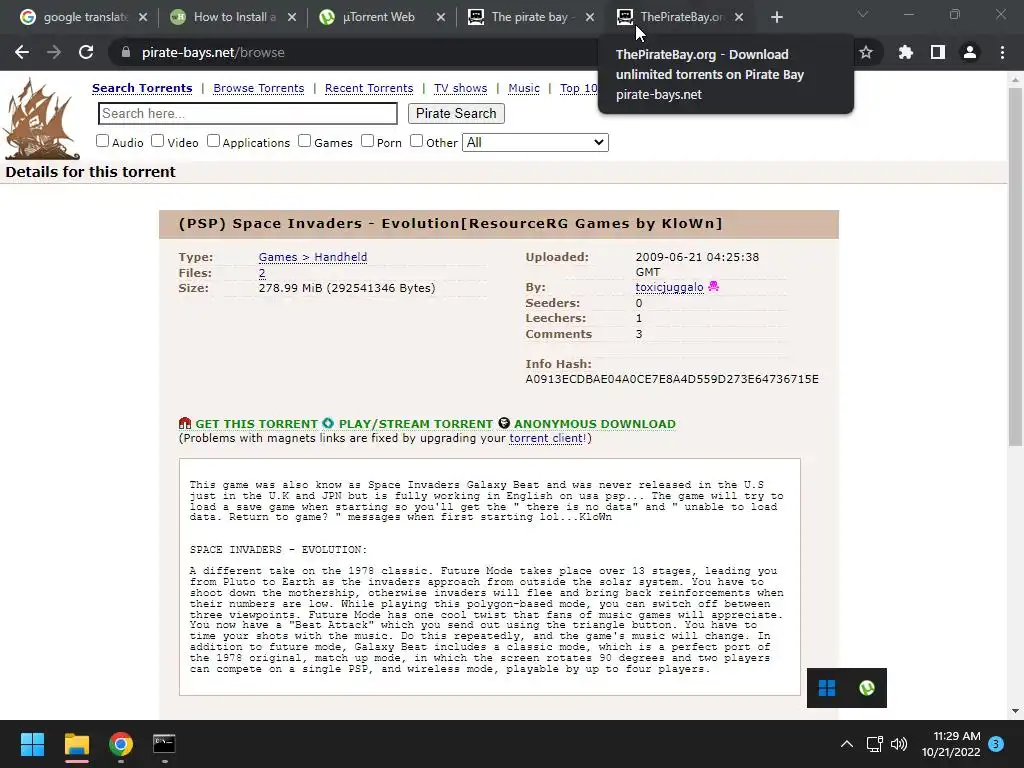
Task: Switch to the µTorrent Web tab
Action: 381,18
